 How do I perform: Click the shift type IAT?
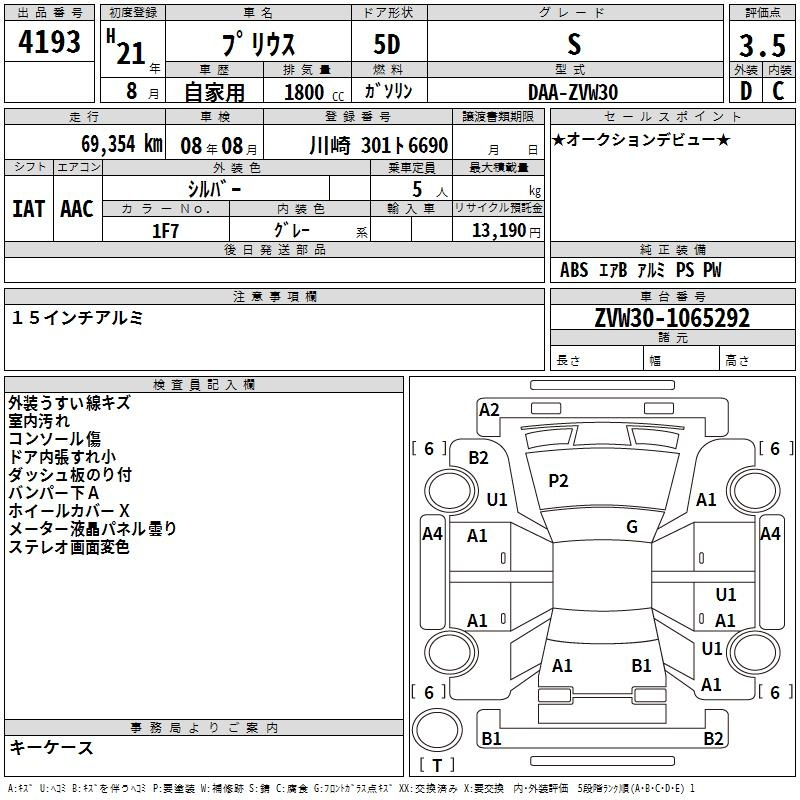(29, 209)
